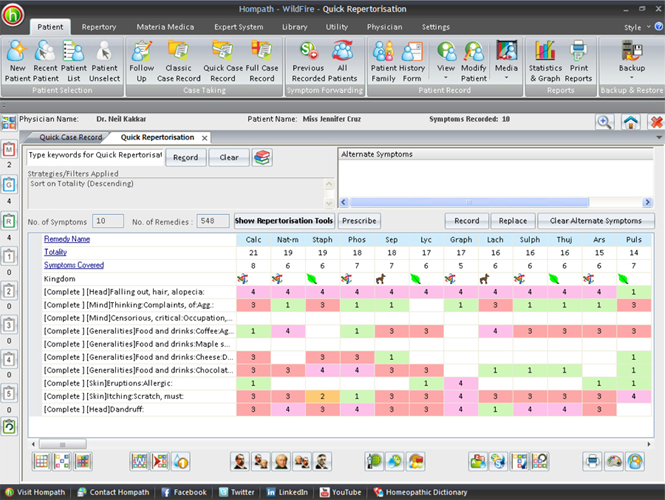The width and height of the screenshot is (665, 500).
Task: Open Homeopathic Dictionary in bottom bar
Action: click(420, 492)
